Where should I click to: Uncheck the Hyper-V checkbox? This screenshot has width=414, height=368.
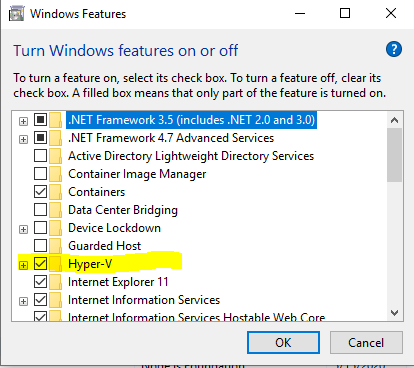pos(40,264)
